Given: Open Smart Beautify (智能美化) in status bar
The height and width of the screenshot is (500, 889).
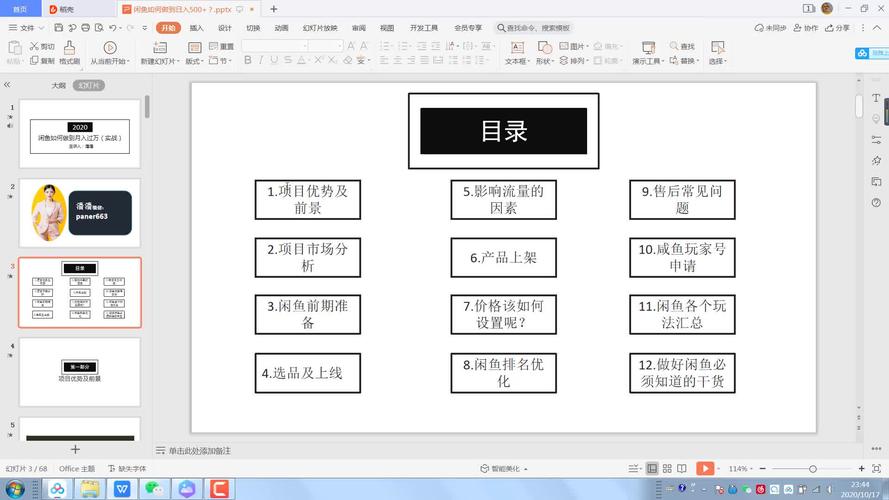Looking at the screenshot, I should (503, 469).
